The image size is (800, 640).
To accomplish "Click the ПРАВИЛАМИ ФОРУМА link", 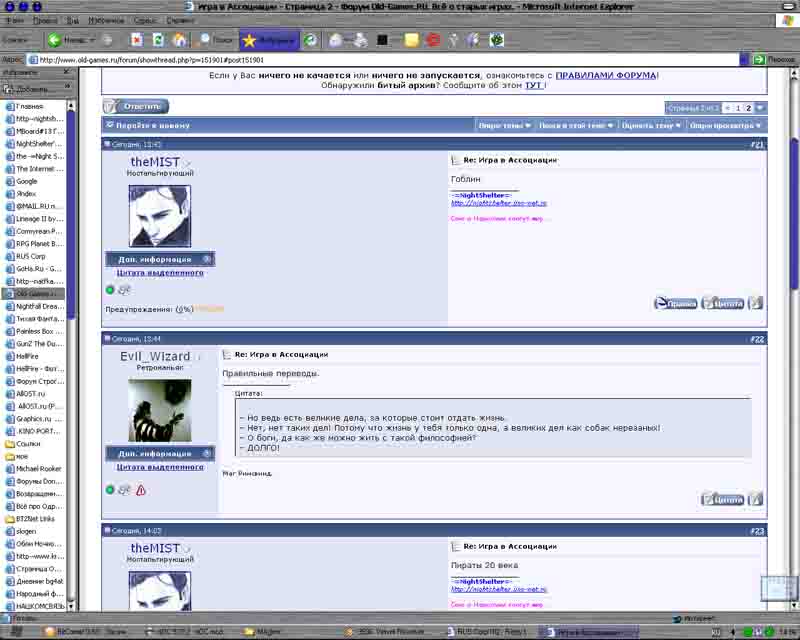I will (606, 75).
